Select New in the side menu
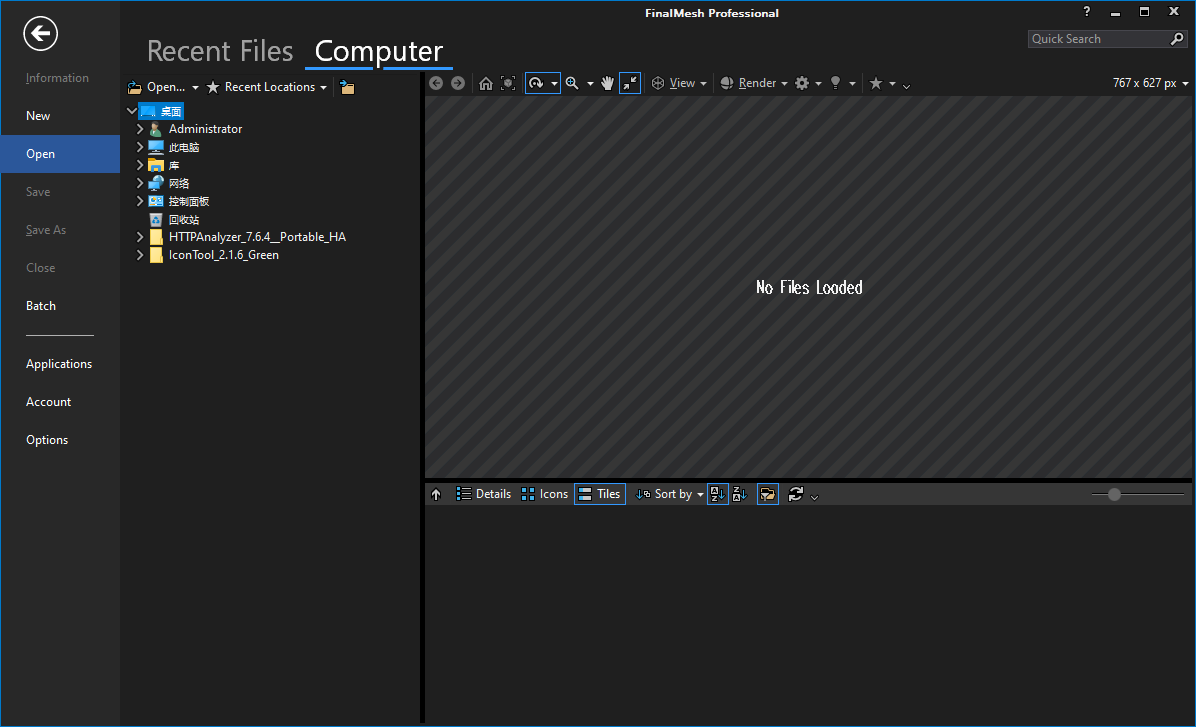1196x727 pixels. 38,116
